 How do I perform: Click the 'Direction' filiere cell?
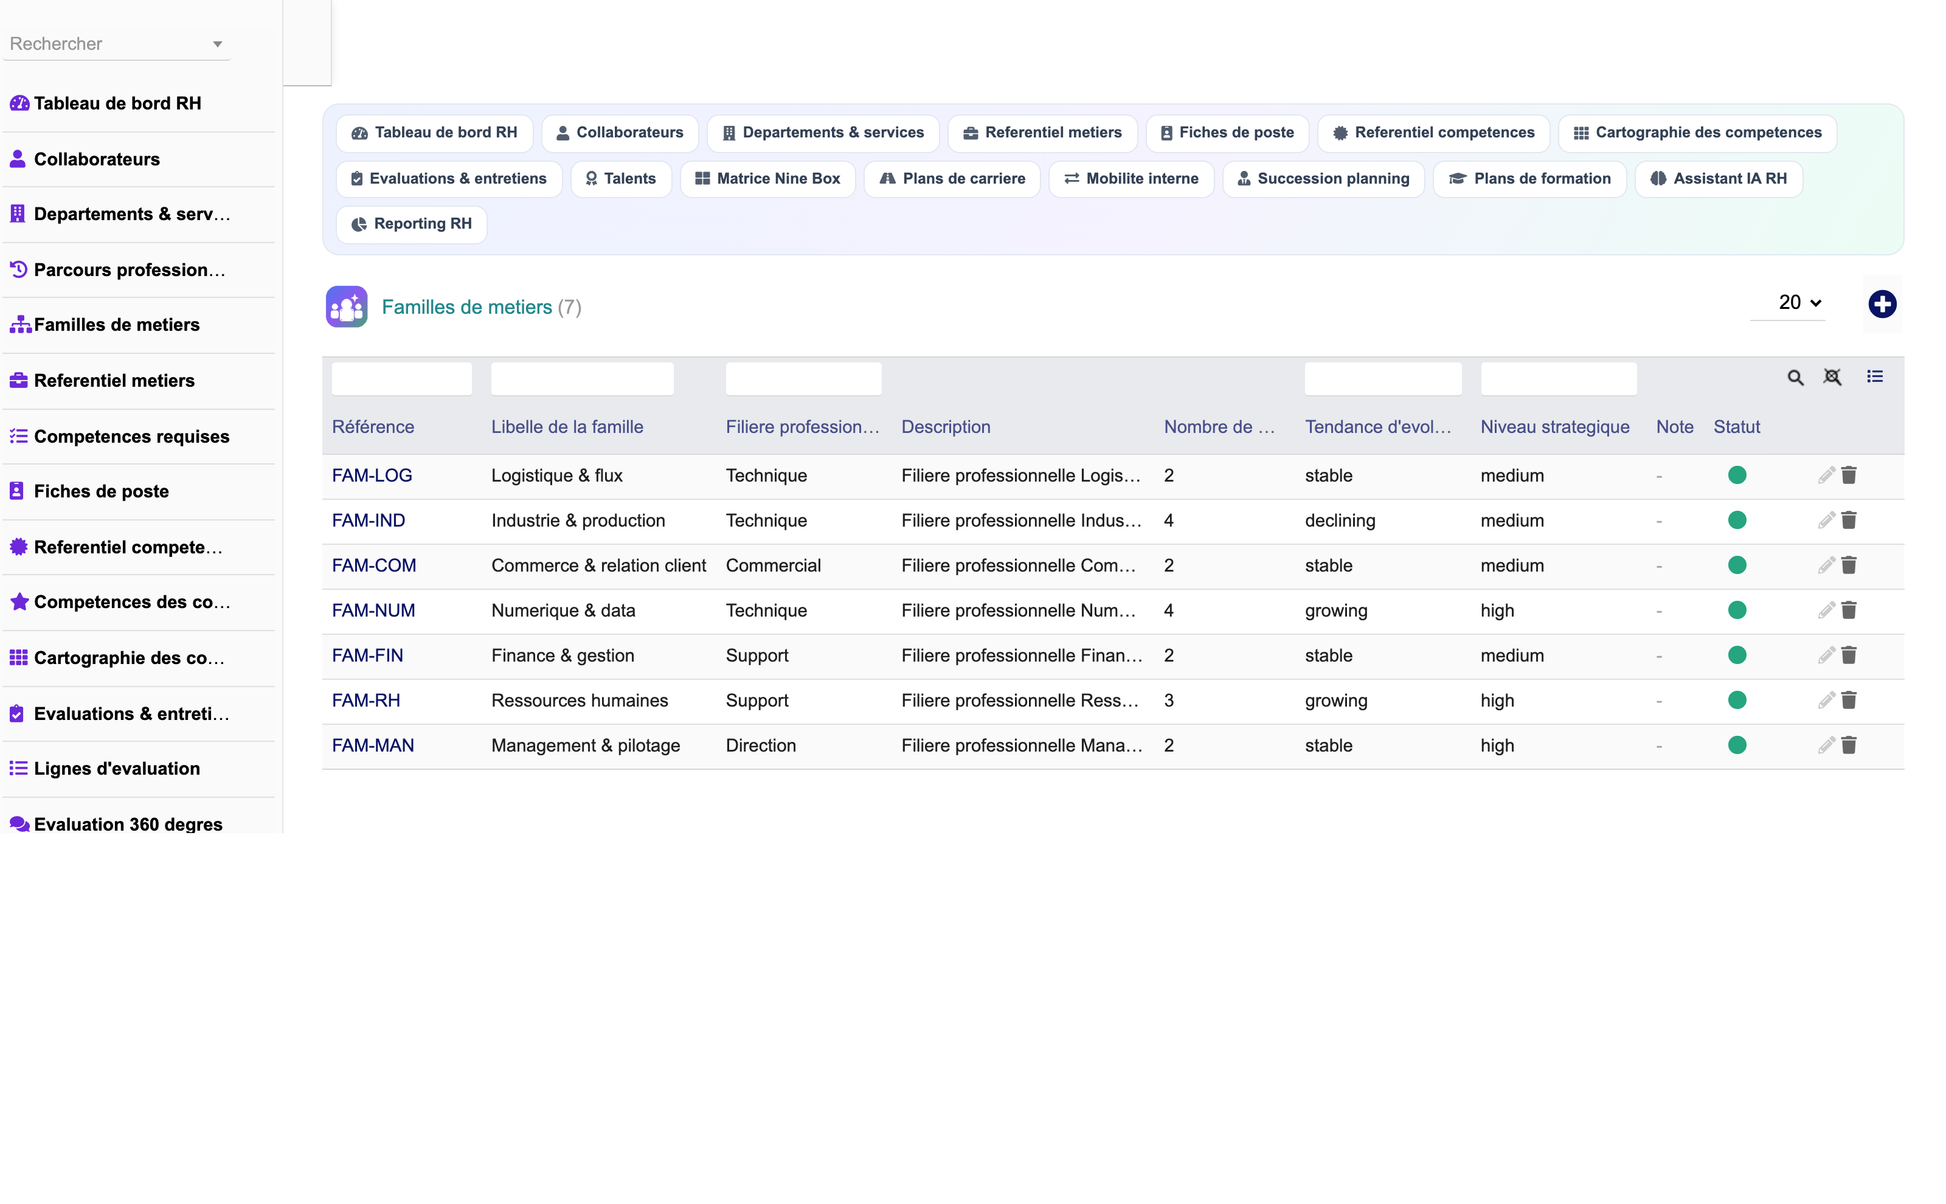click(x=761, y=745)
